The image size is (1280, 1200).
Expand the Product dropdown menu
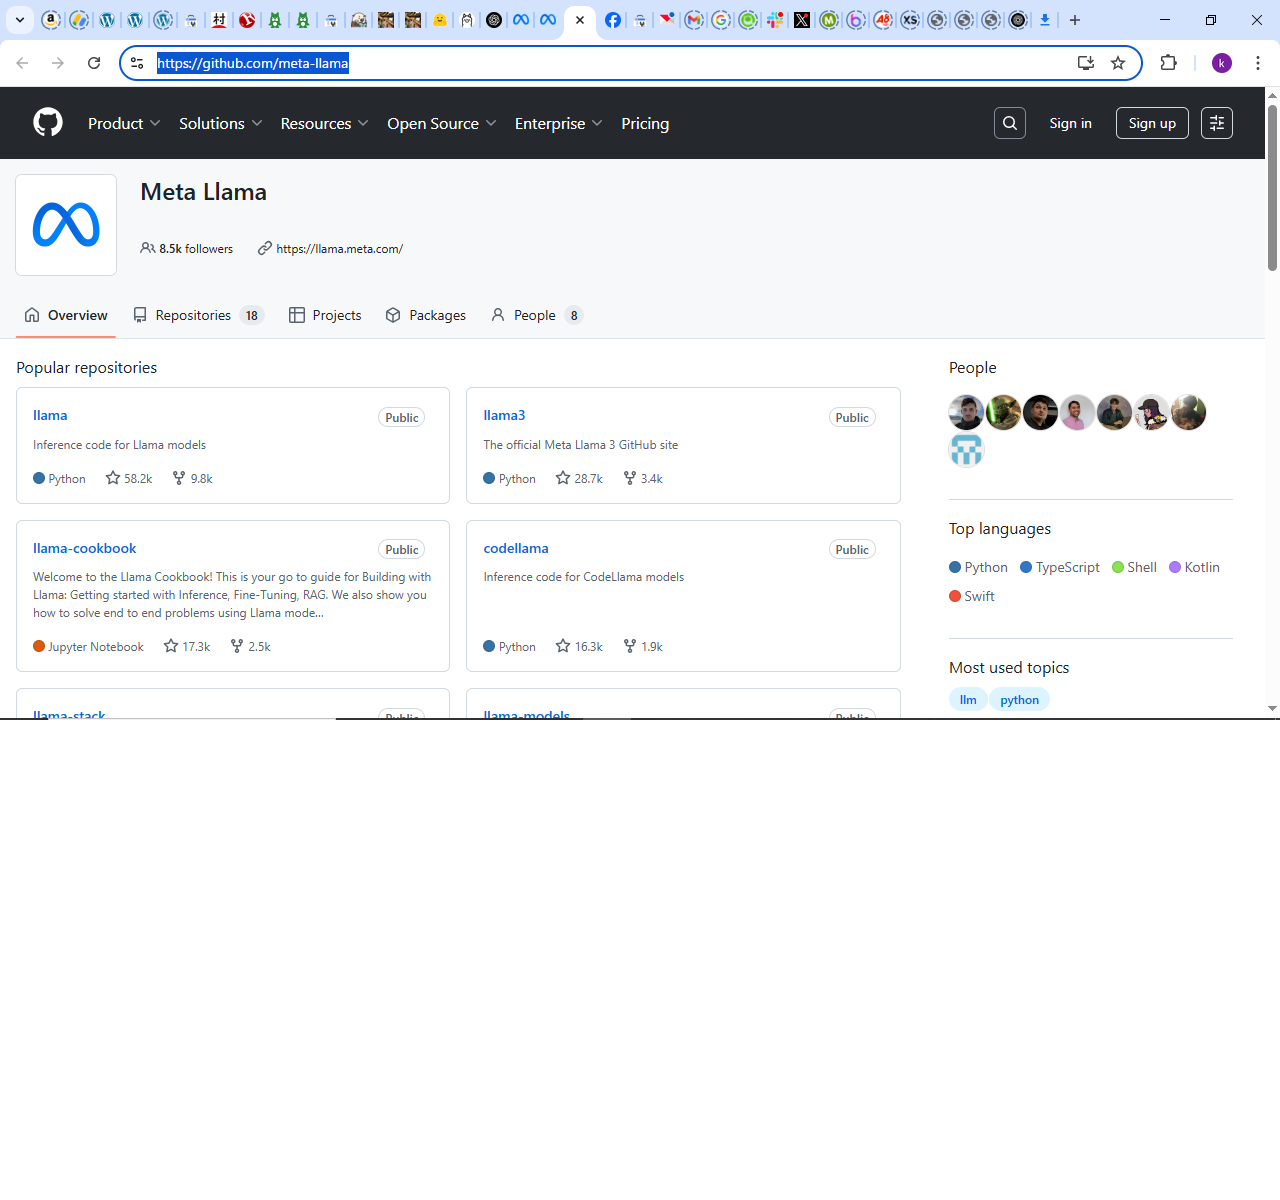coord(124,123)
